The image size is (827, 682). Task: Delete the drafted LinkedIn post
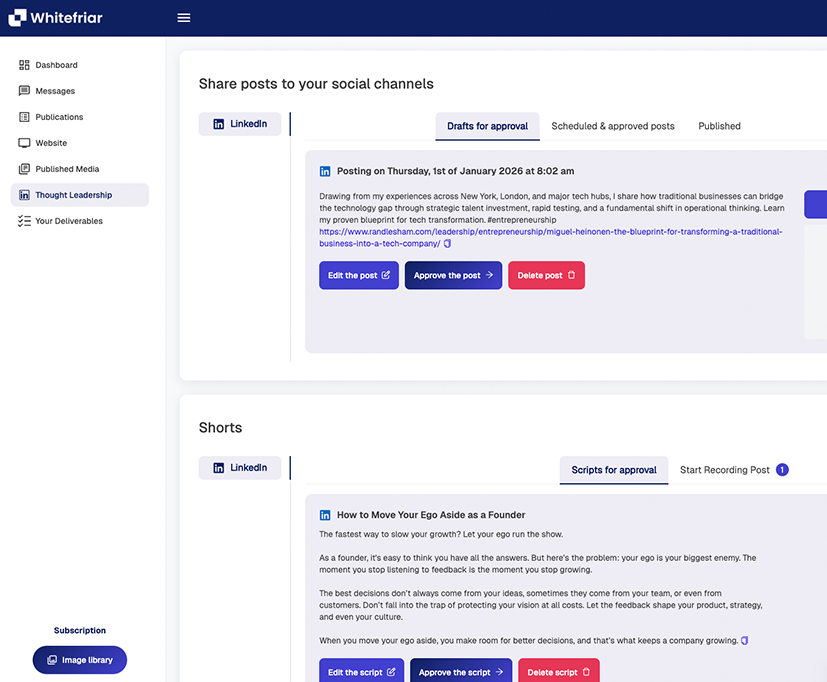[x=546, y=275]
